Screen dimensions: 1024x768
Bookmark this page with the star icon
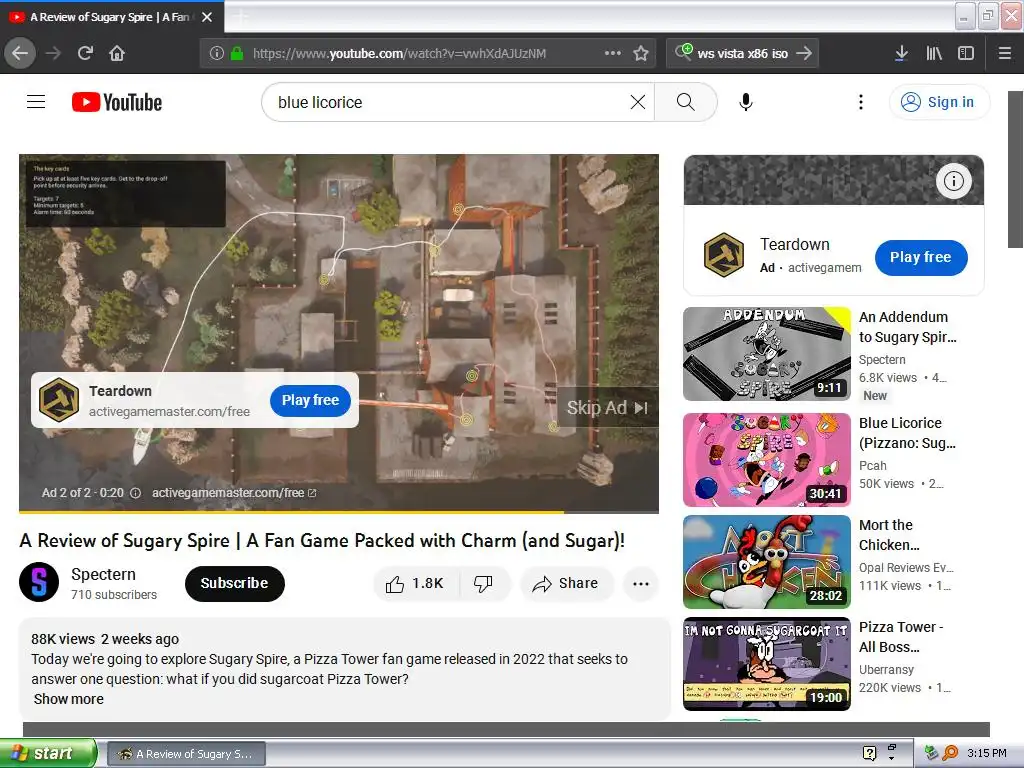641,53
